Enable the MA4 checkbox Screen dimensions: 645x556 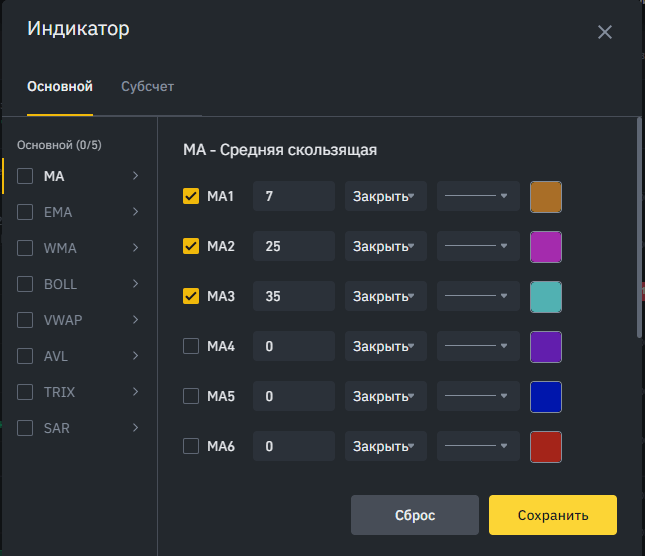[x=191, y=346]
